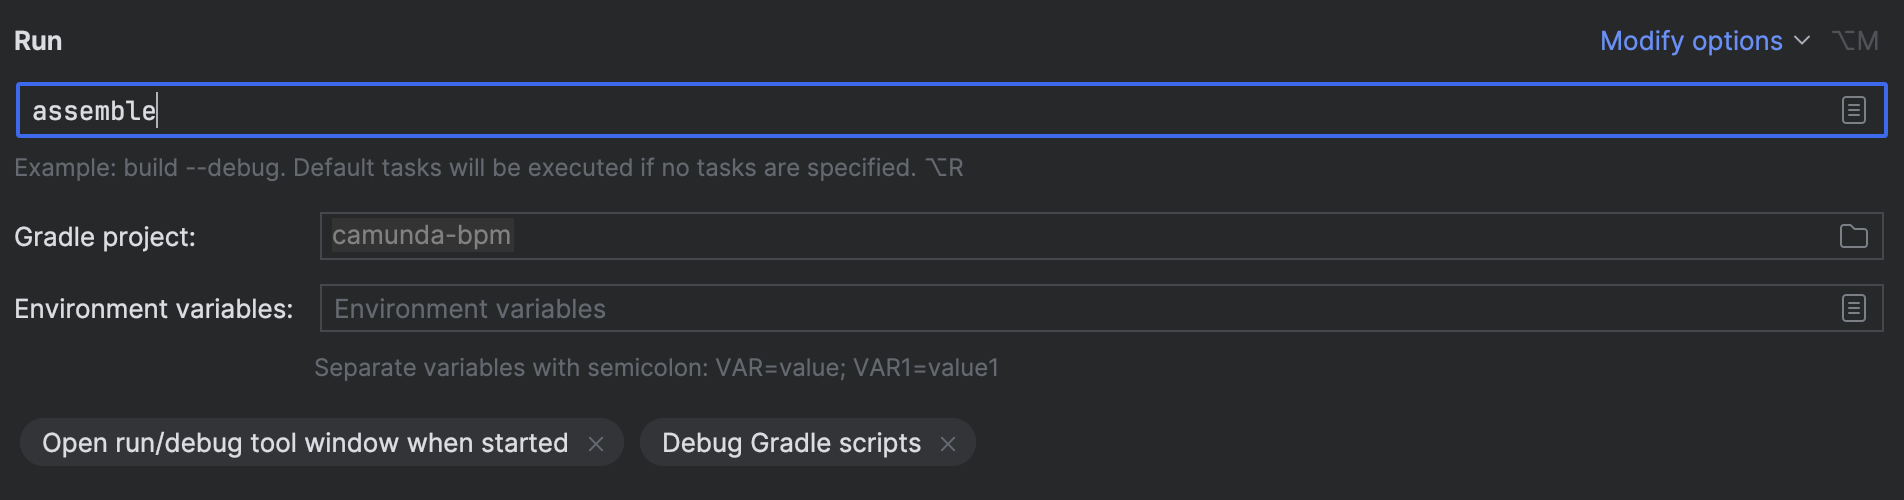
Task: Expand the Run tasks field editor icon
Action: pyautogui.click(x=1853, y=110)
